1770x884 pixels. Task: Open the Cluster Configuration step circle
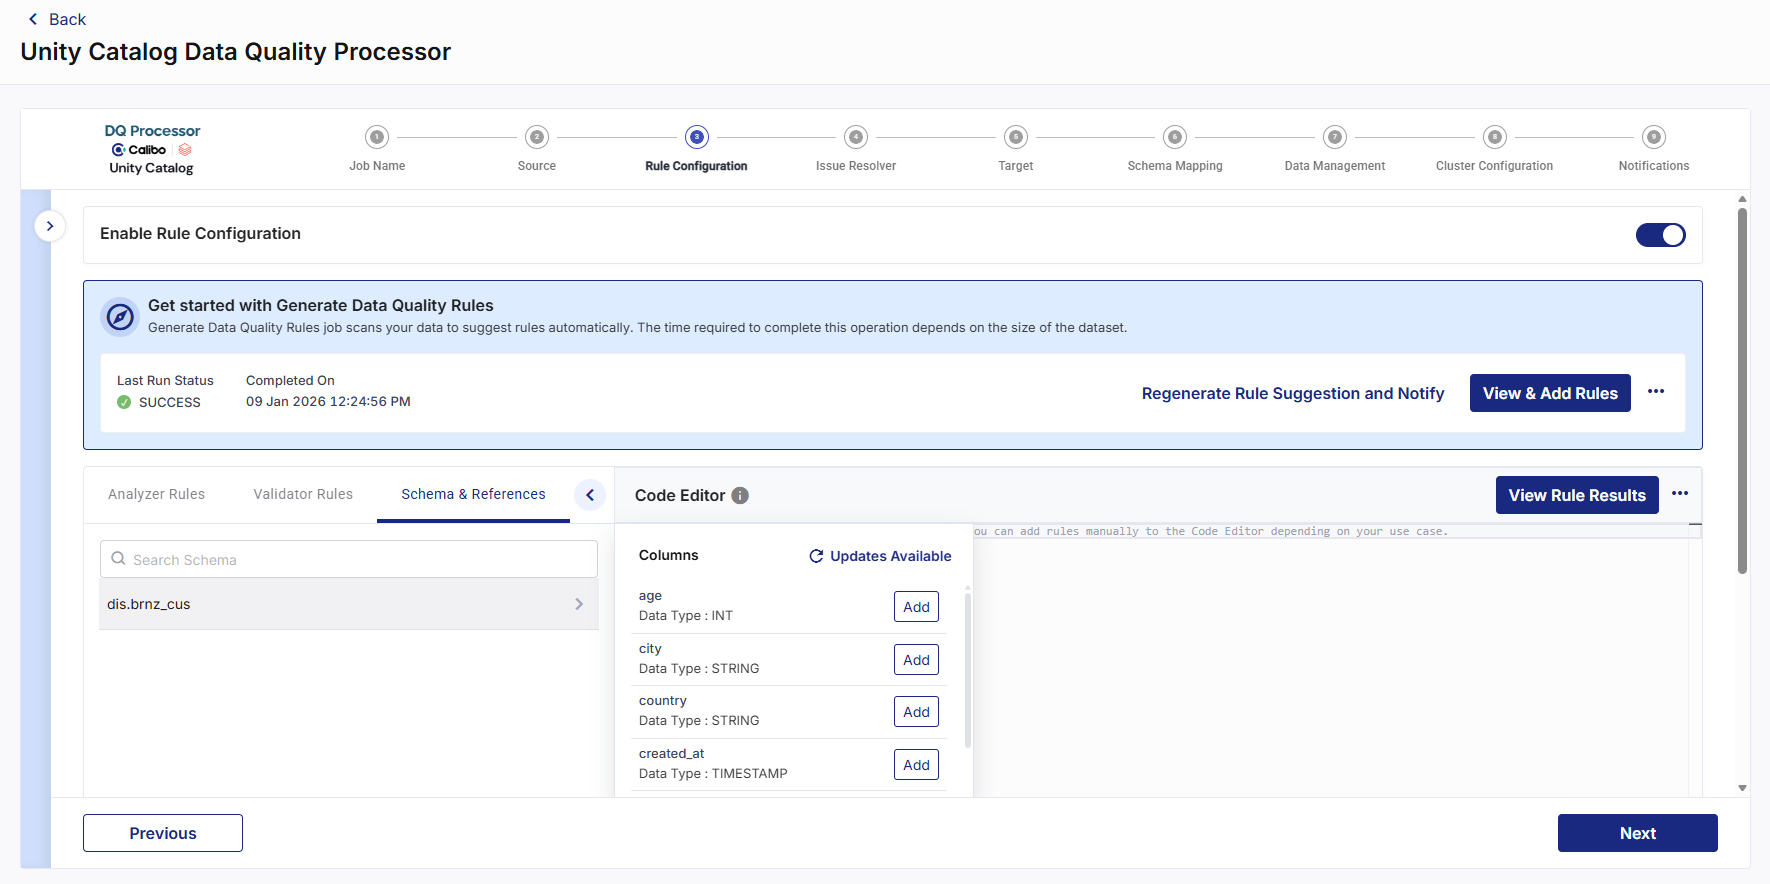click(x=1495, y=137)
